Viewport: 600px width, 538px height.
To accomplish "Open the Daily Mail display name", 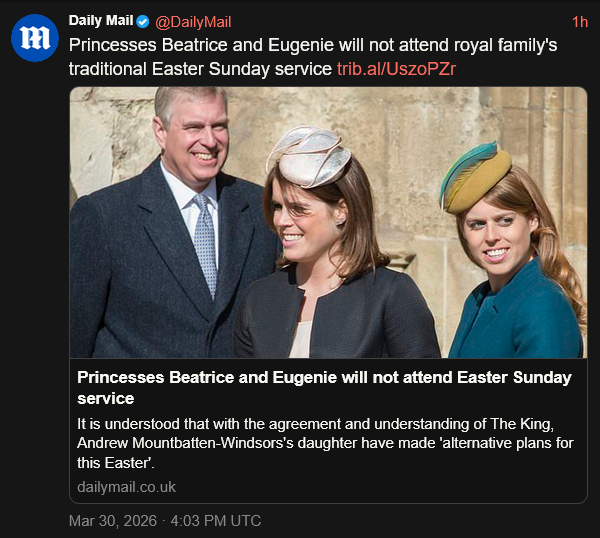I will [x=101, y=21].
